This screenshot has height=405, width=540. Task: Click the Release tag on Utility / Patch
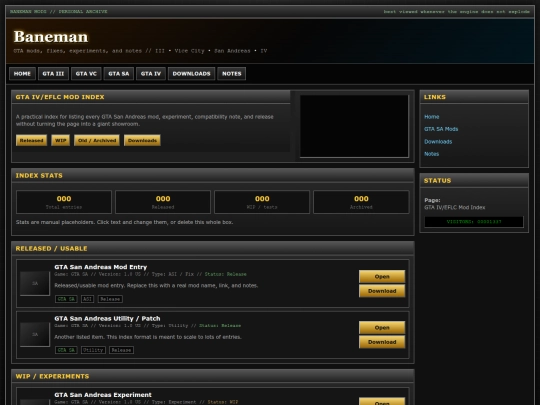[x=121, y=350]
